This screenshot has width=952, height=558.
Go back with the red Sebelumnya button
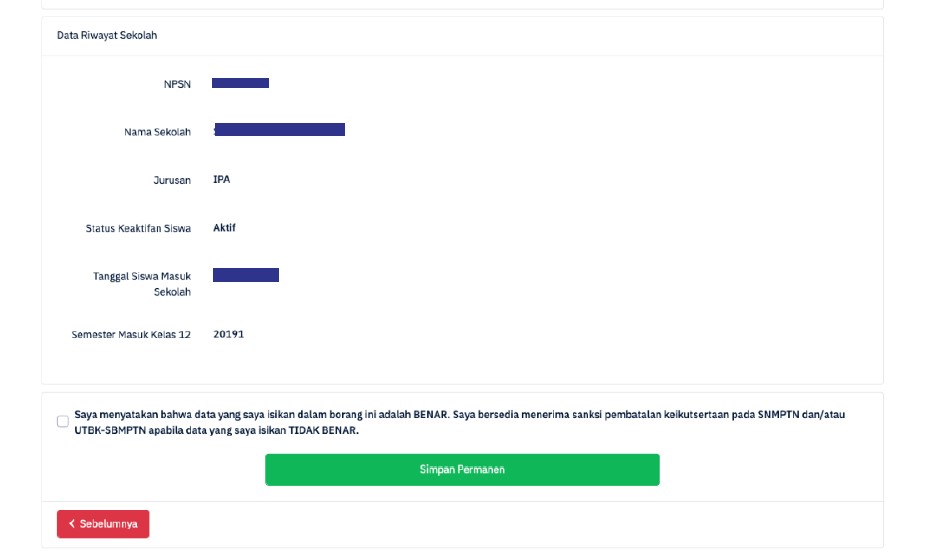[103, 524]
